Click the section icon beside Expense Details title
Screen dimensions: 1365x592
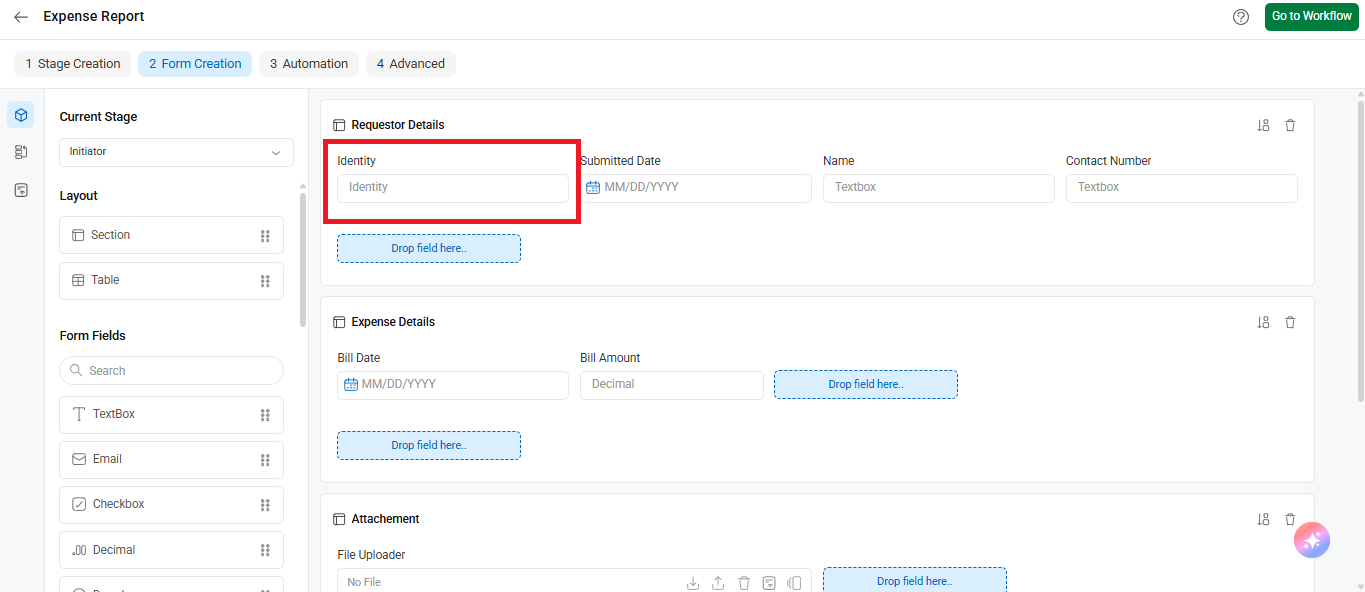(339, 322)
